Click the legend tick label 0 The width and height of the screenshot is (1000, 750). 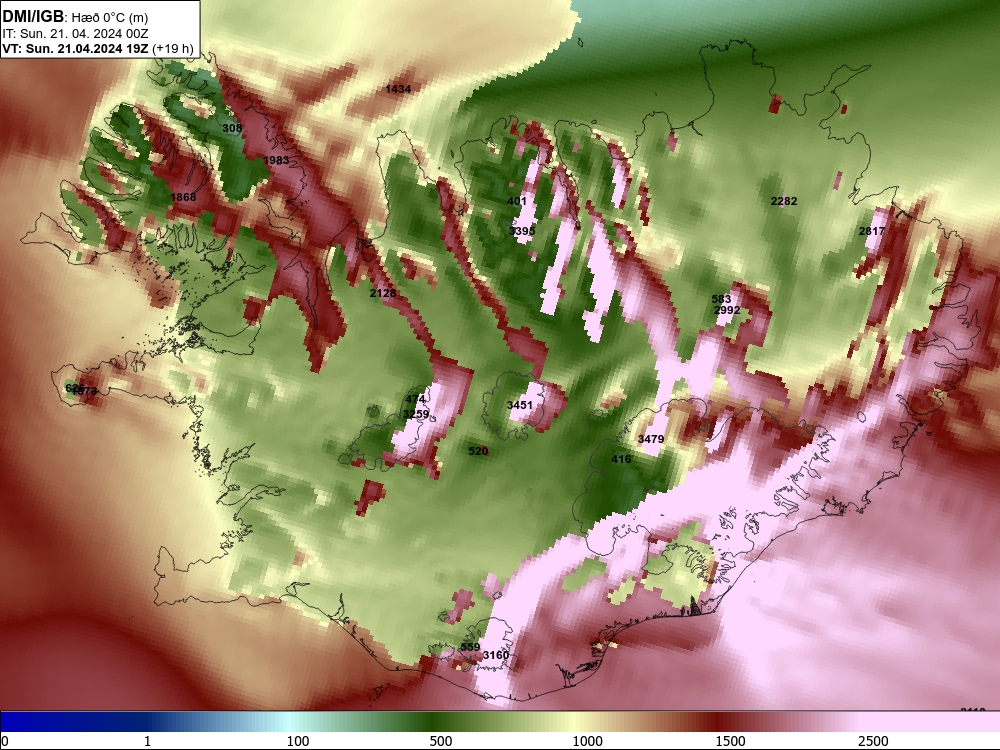tap(5, 741)
